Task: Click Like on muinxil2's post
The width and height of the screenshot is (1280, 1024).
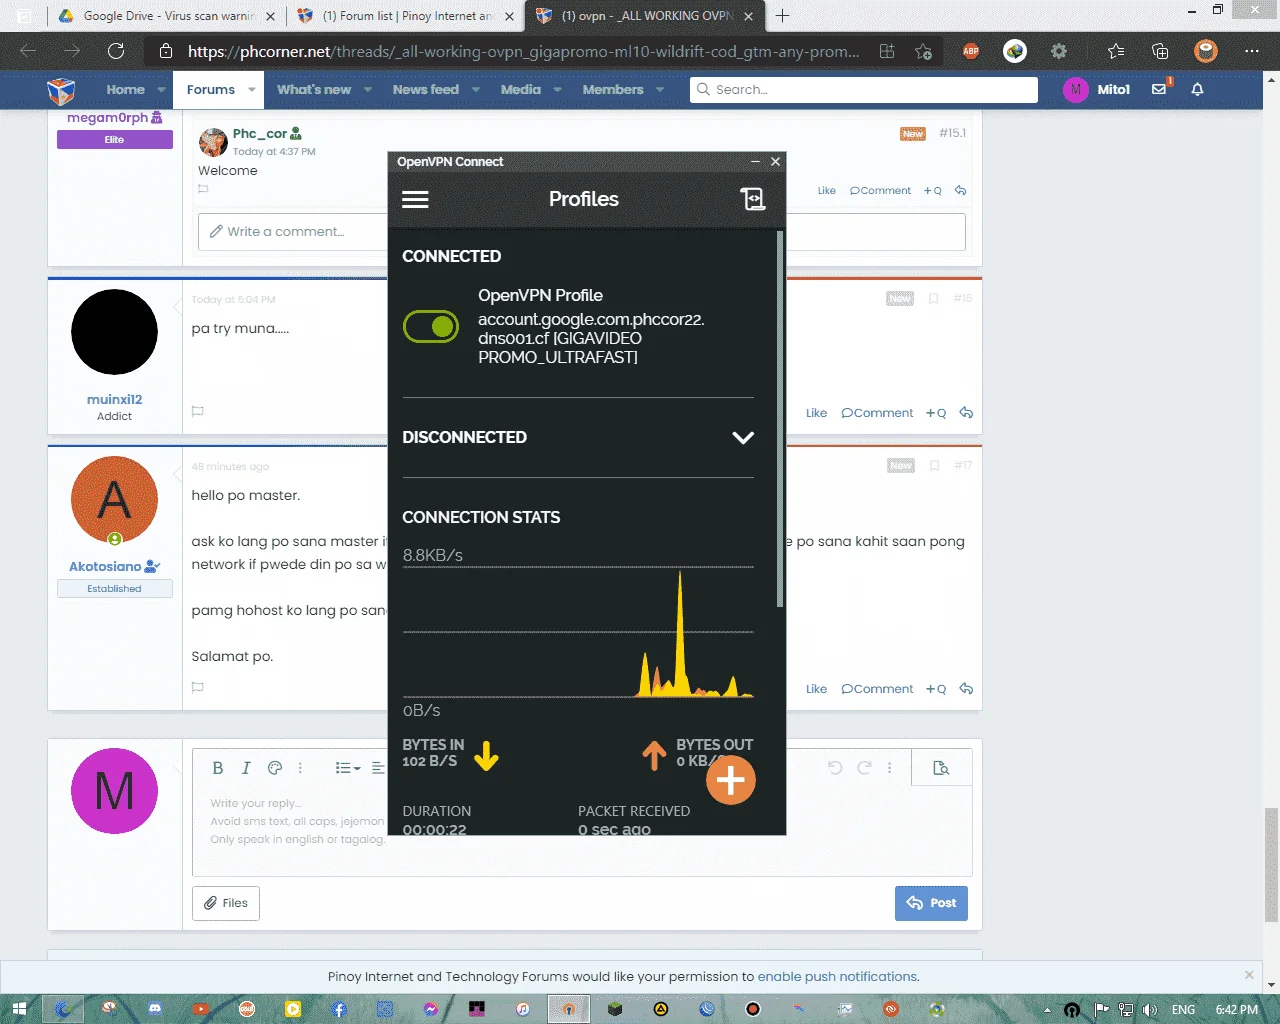Action: 816,413
